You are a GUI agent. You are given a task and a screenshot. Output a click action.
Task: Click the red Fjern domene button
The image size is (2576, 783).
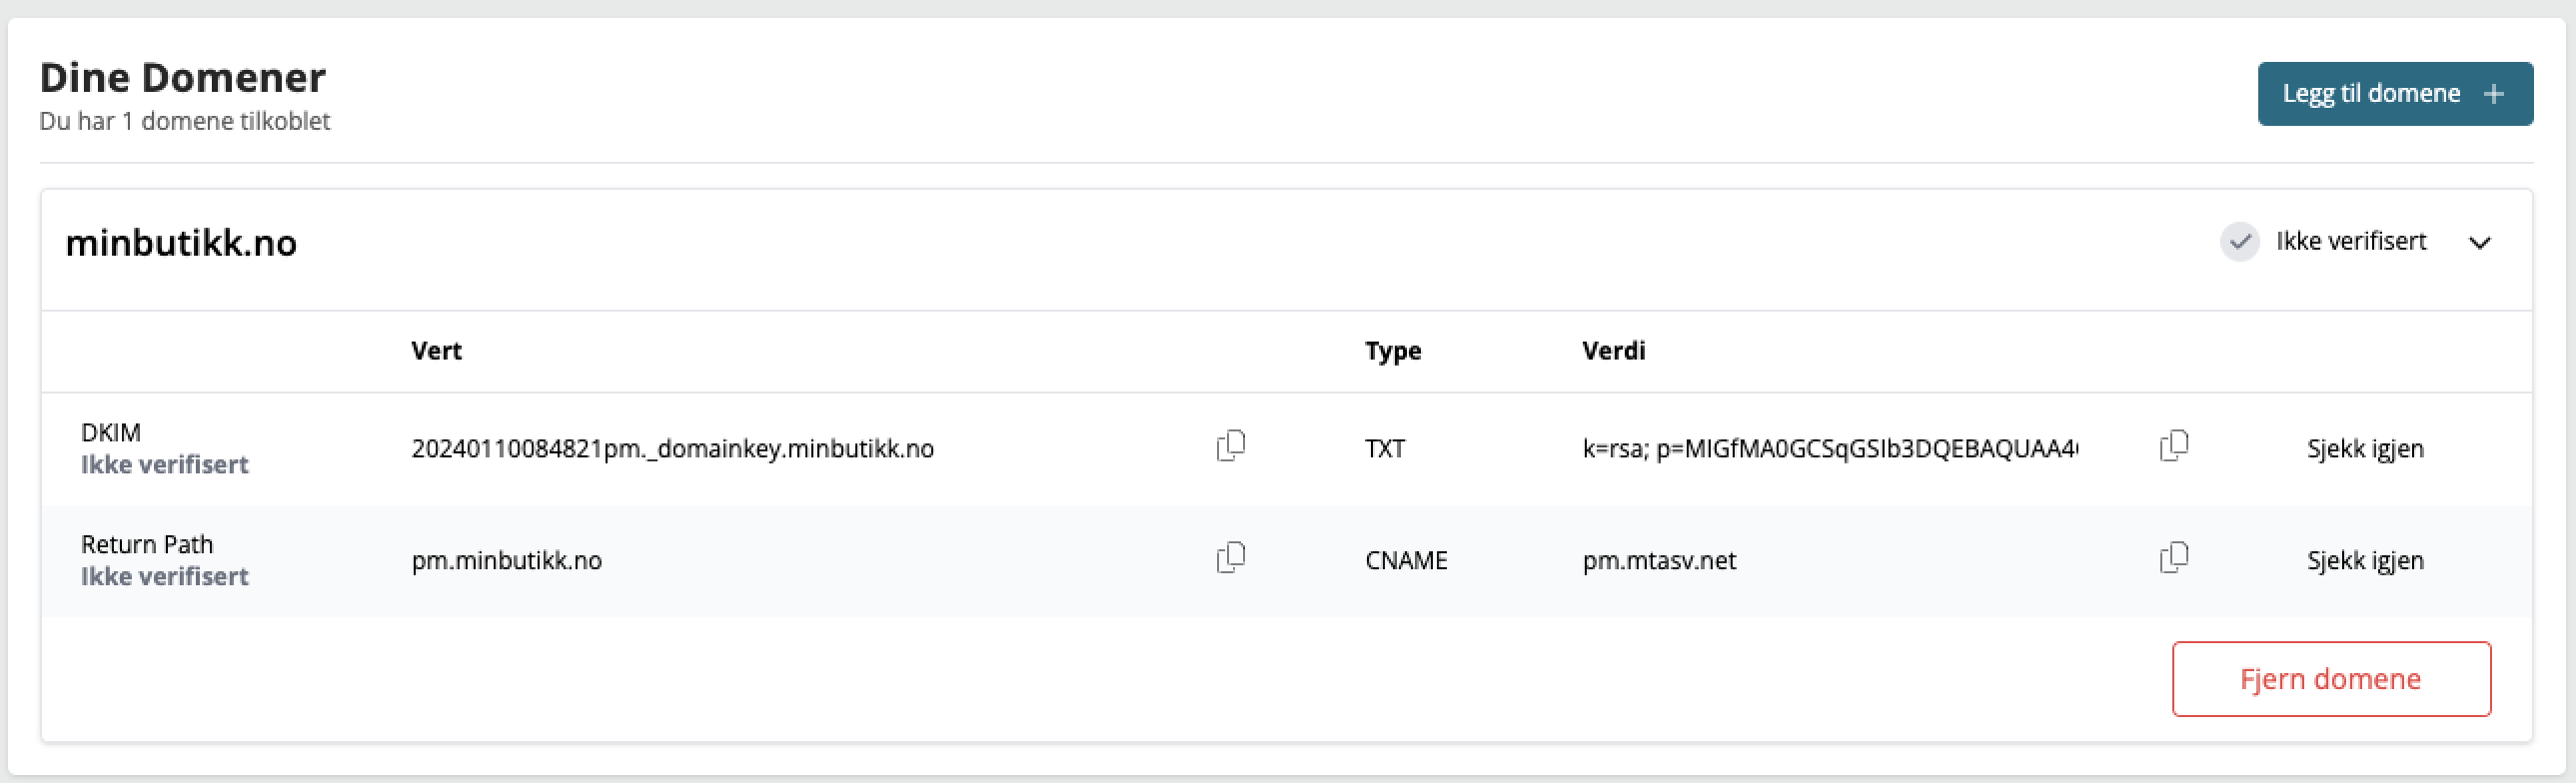click(2331, 679)
